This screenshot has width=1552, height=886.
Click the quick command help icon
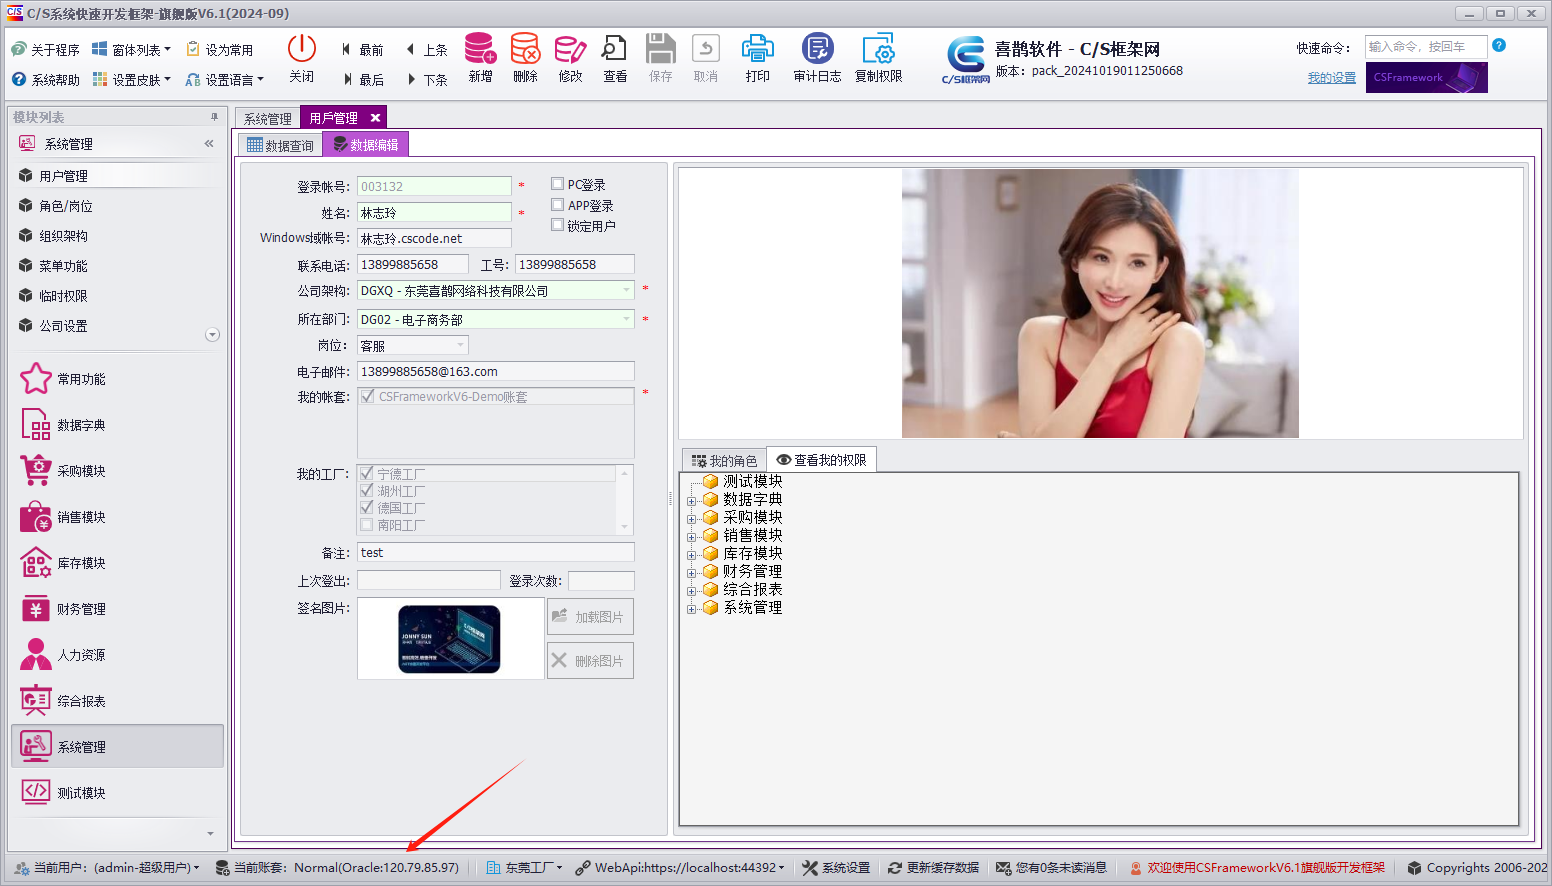[x=1499, y=45]
